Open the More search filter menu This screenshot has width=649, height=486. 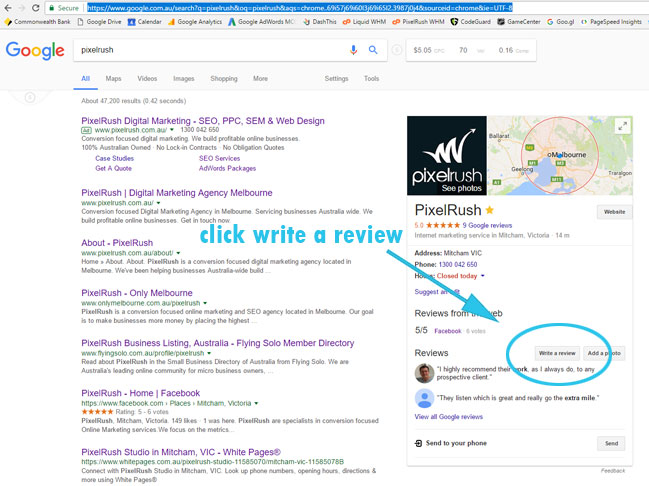[x=260, y=78]
